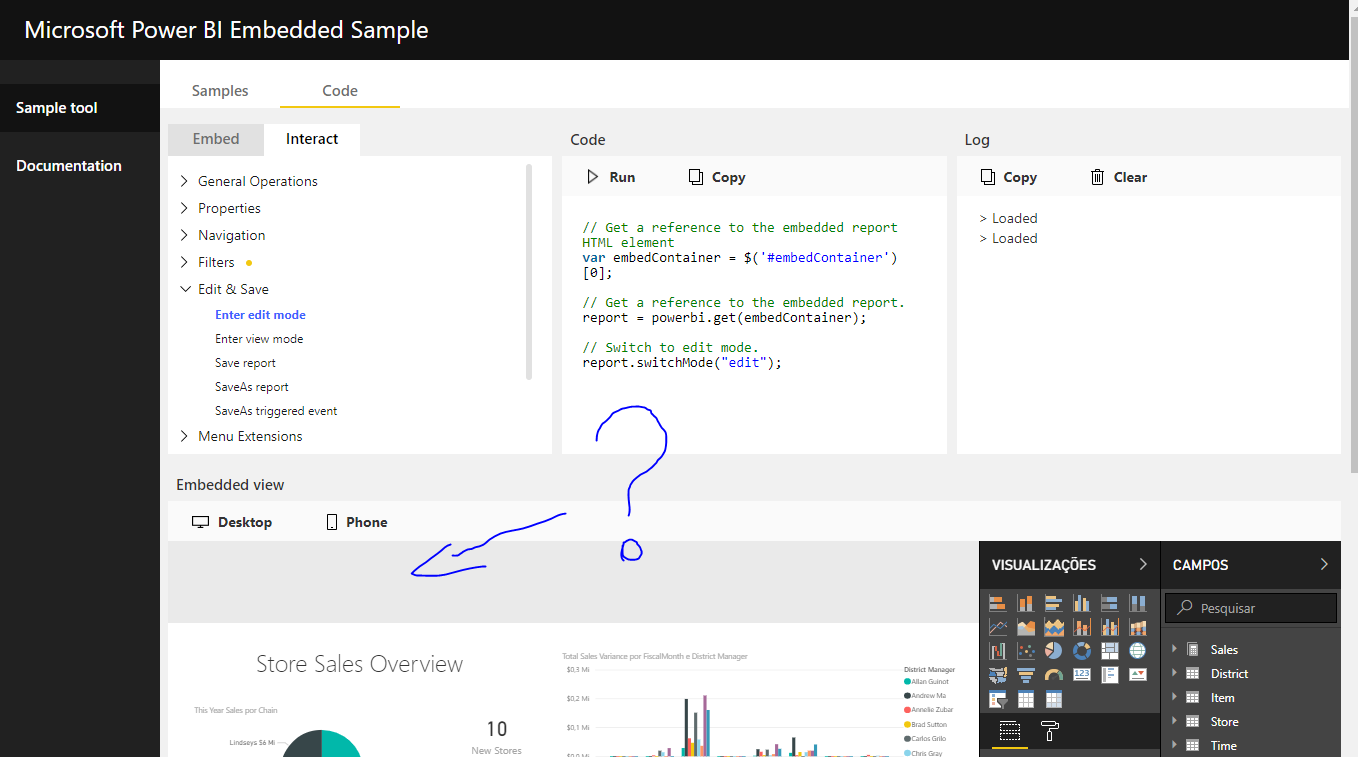Switch to the Code tab
Viewport: 1358px width, 757px height.
(340, 90)
